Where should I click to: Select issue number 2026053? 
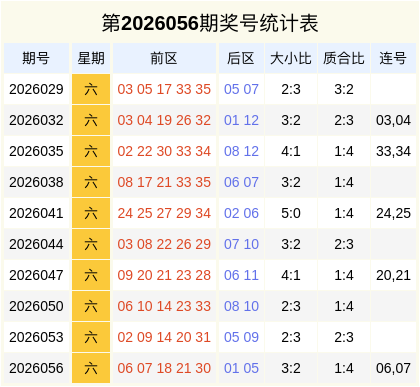36,337
